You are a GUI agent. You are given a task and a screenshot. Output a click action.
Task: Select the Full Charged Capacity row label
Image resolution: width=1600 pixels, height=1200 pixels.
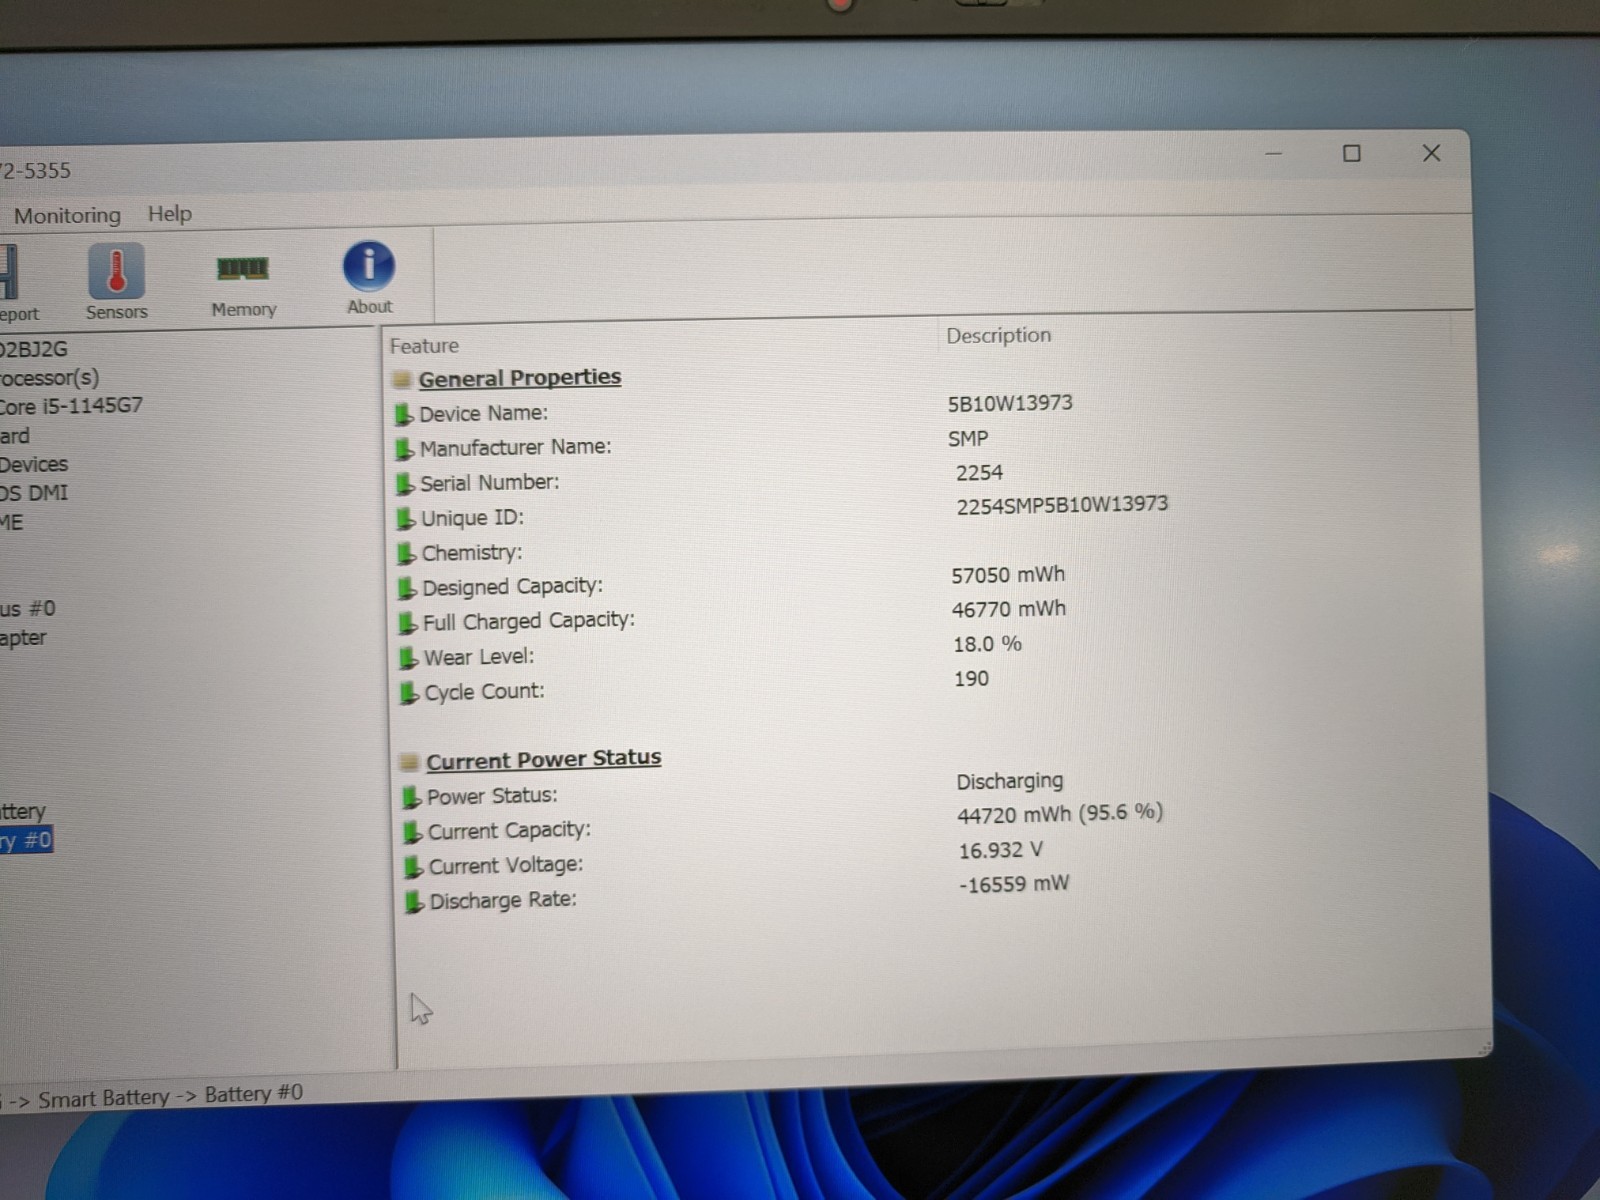529,621
